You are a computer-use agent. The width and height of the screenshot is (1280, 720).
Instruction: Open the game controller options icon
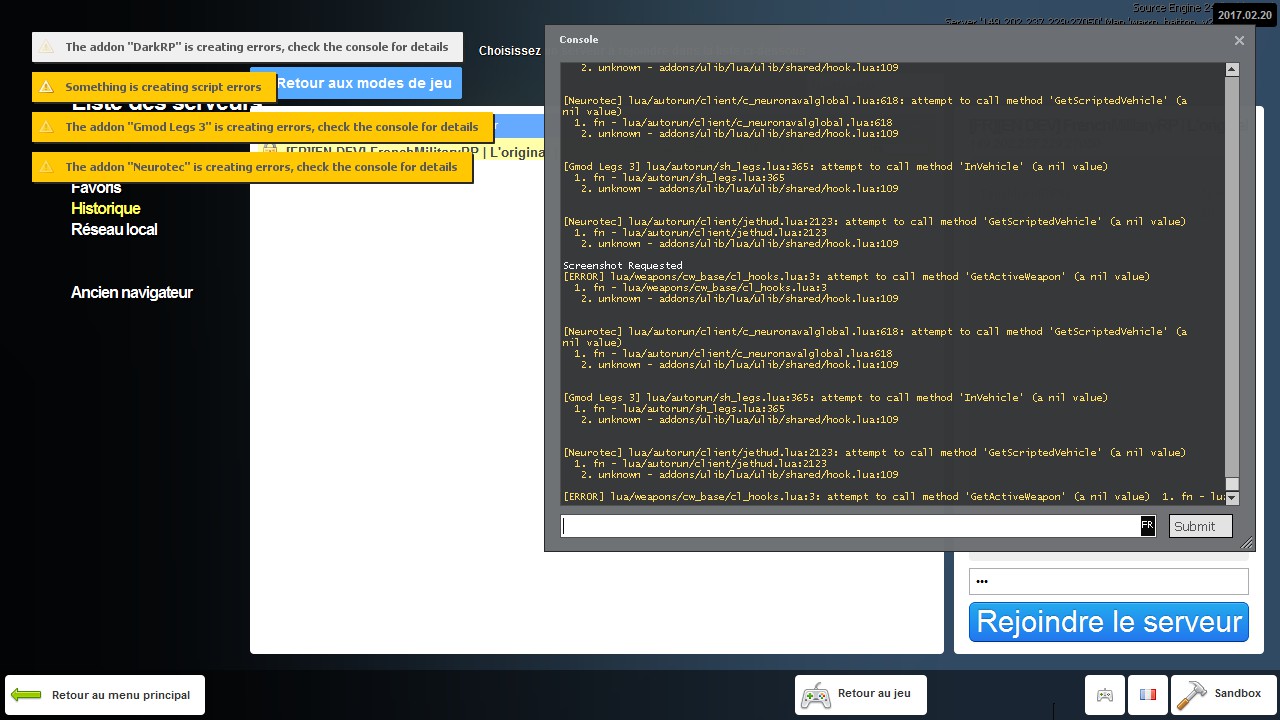click(x=1105, y=695)
